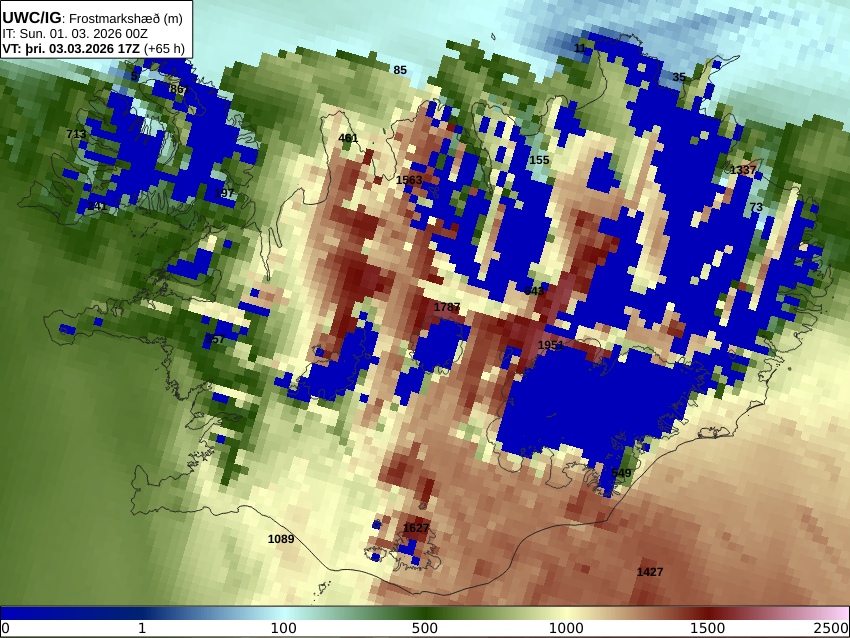Viewport: 850px width, 638px height.
Task: Click the 1000 label on the color scale
Action: click(566, 629)
